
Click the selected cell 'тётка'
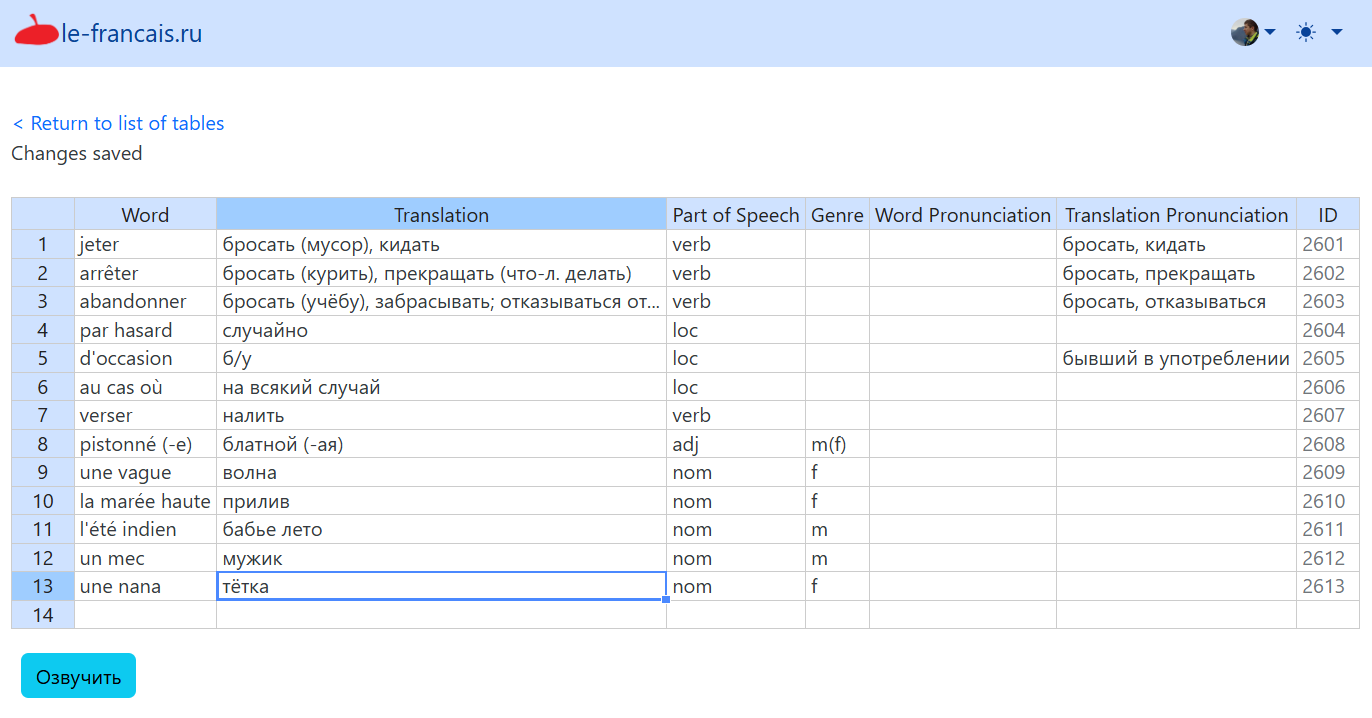click(441, 587)
